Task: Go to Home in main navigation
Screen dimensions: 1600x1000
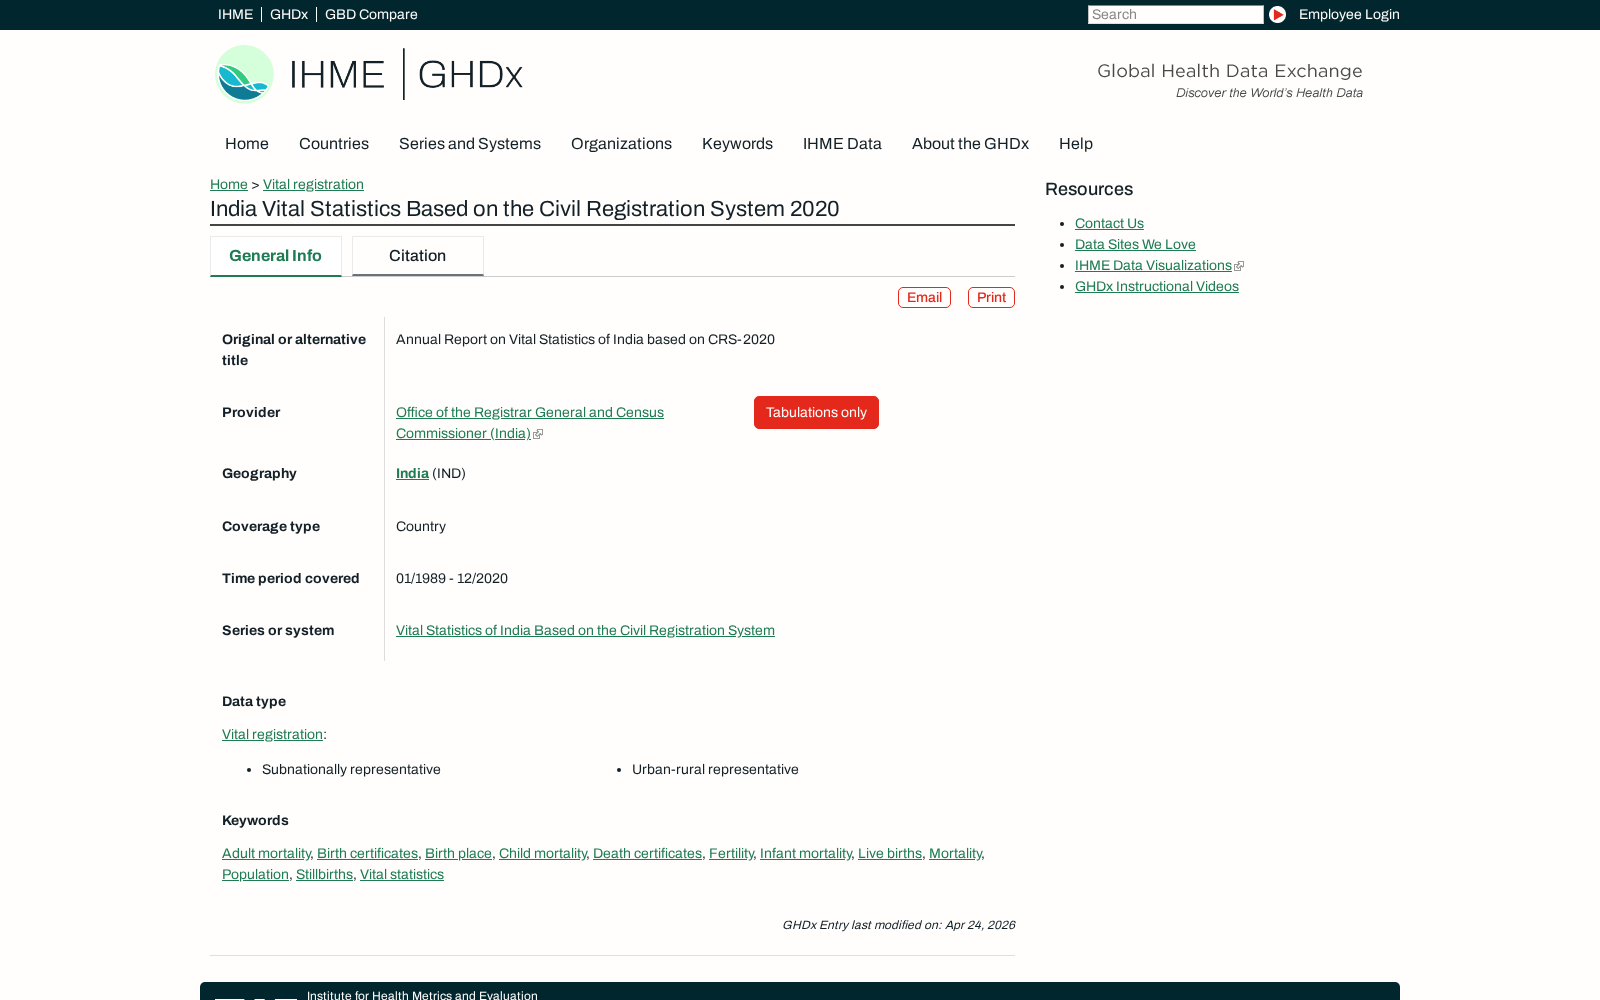Action: click(x=247, y=143)
